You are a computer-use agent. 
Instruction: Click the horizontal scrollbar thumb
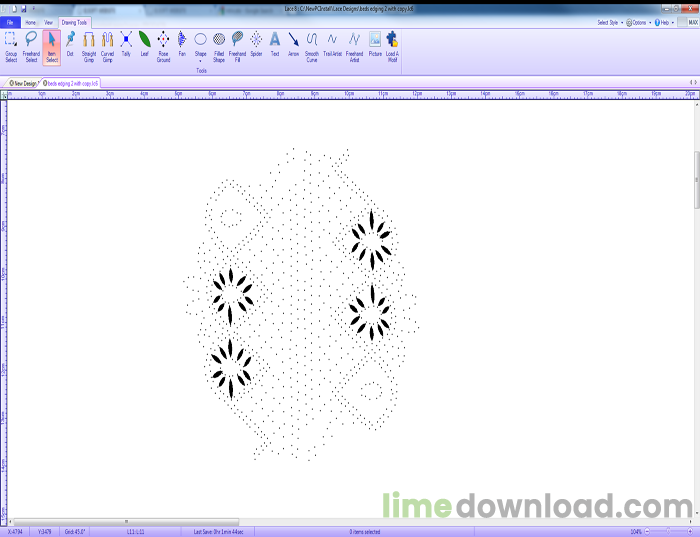point(126,521)
